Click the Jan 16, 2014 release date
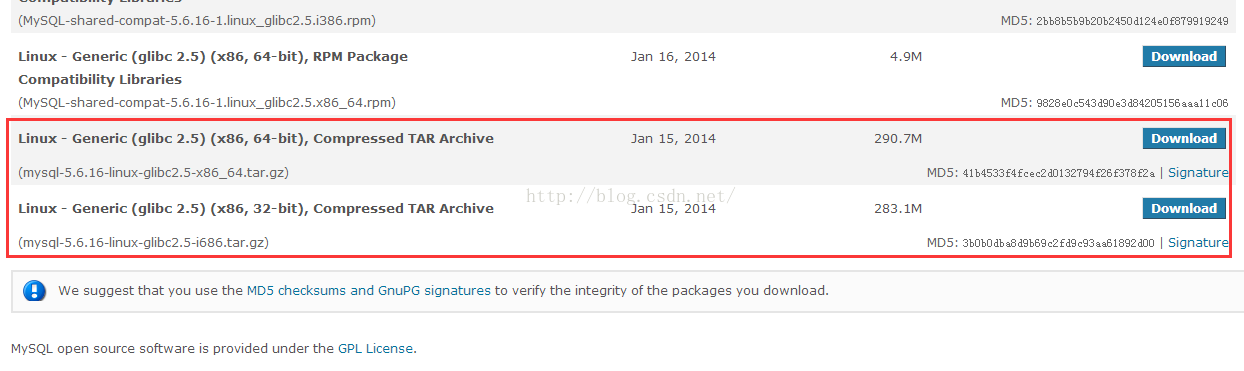This screenshot has height=371, width=1244. [673, 57]
